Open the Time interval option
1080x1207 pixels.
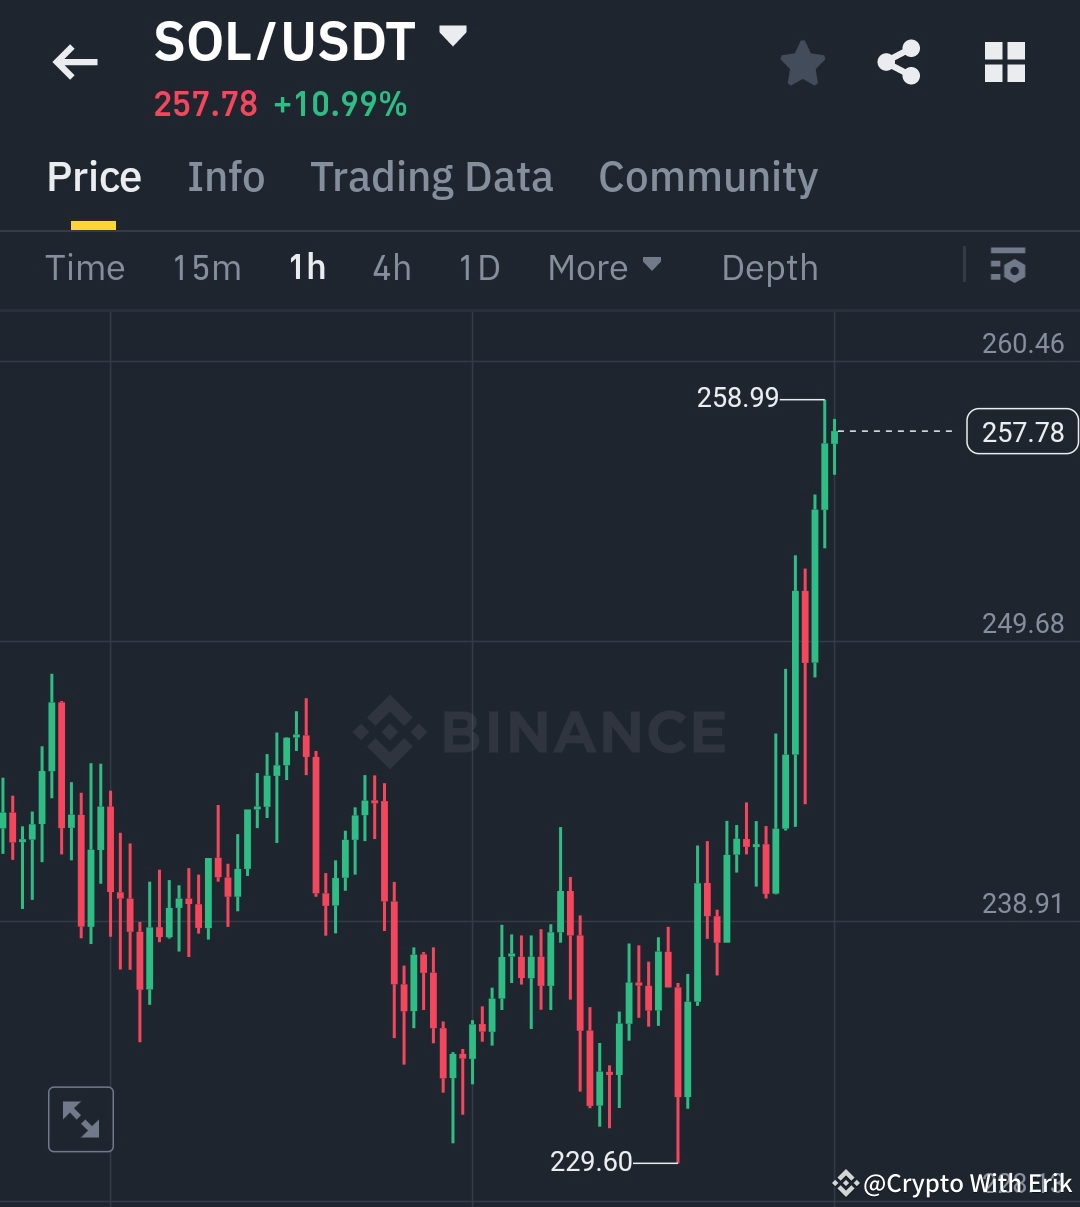coord(85,267)
